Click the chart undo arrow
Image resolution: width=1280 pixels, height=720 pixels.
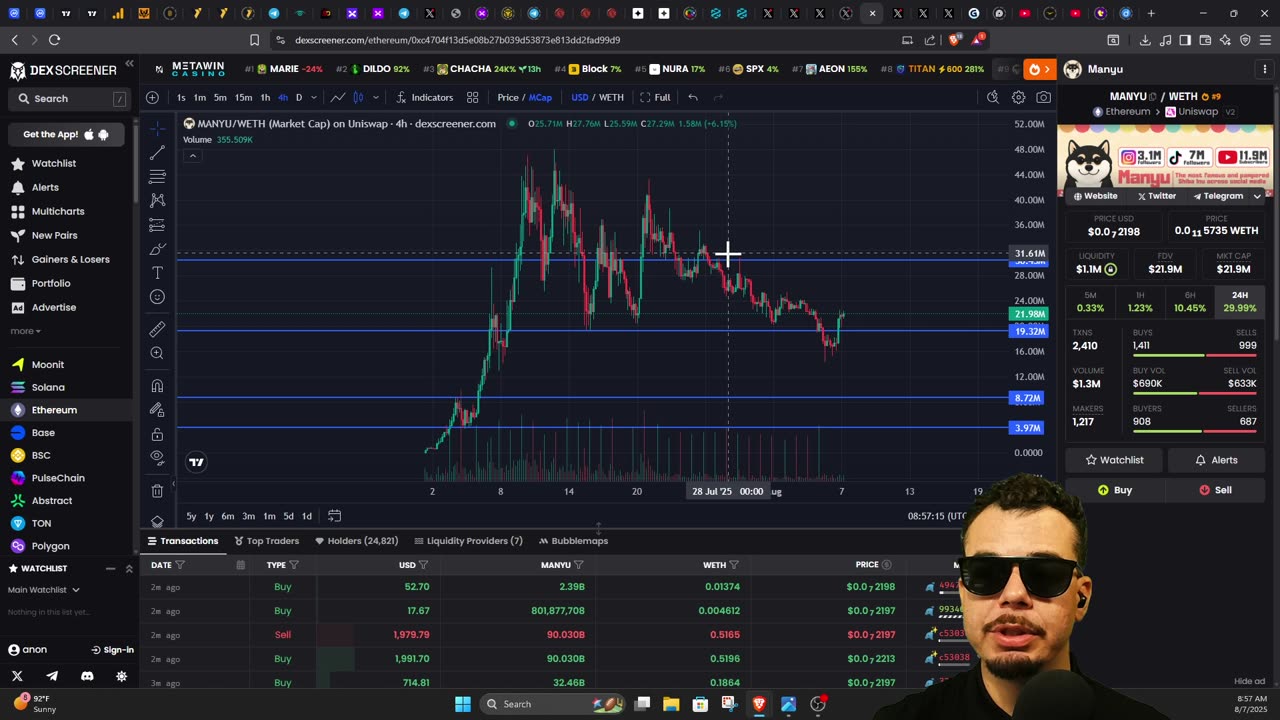[692, 97]
